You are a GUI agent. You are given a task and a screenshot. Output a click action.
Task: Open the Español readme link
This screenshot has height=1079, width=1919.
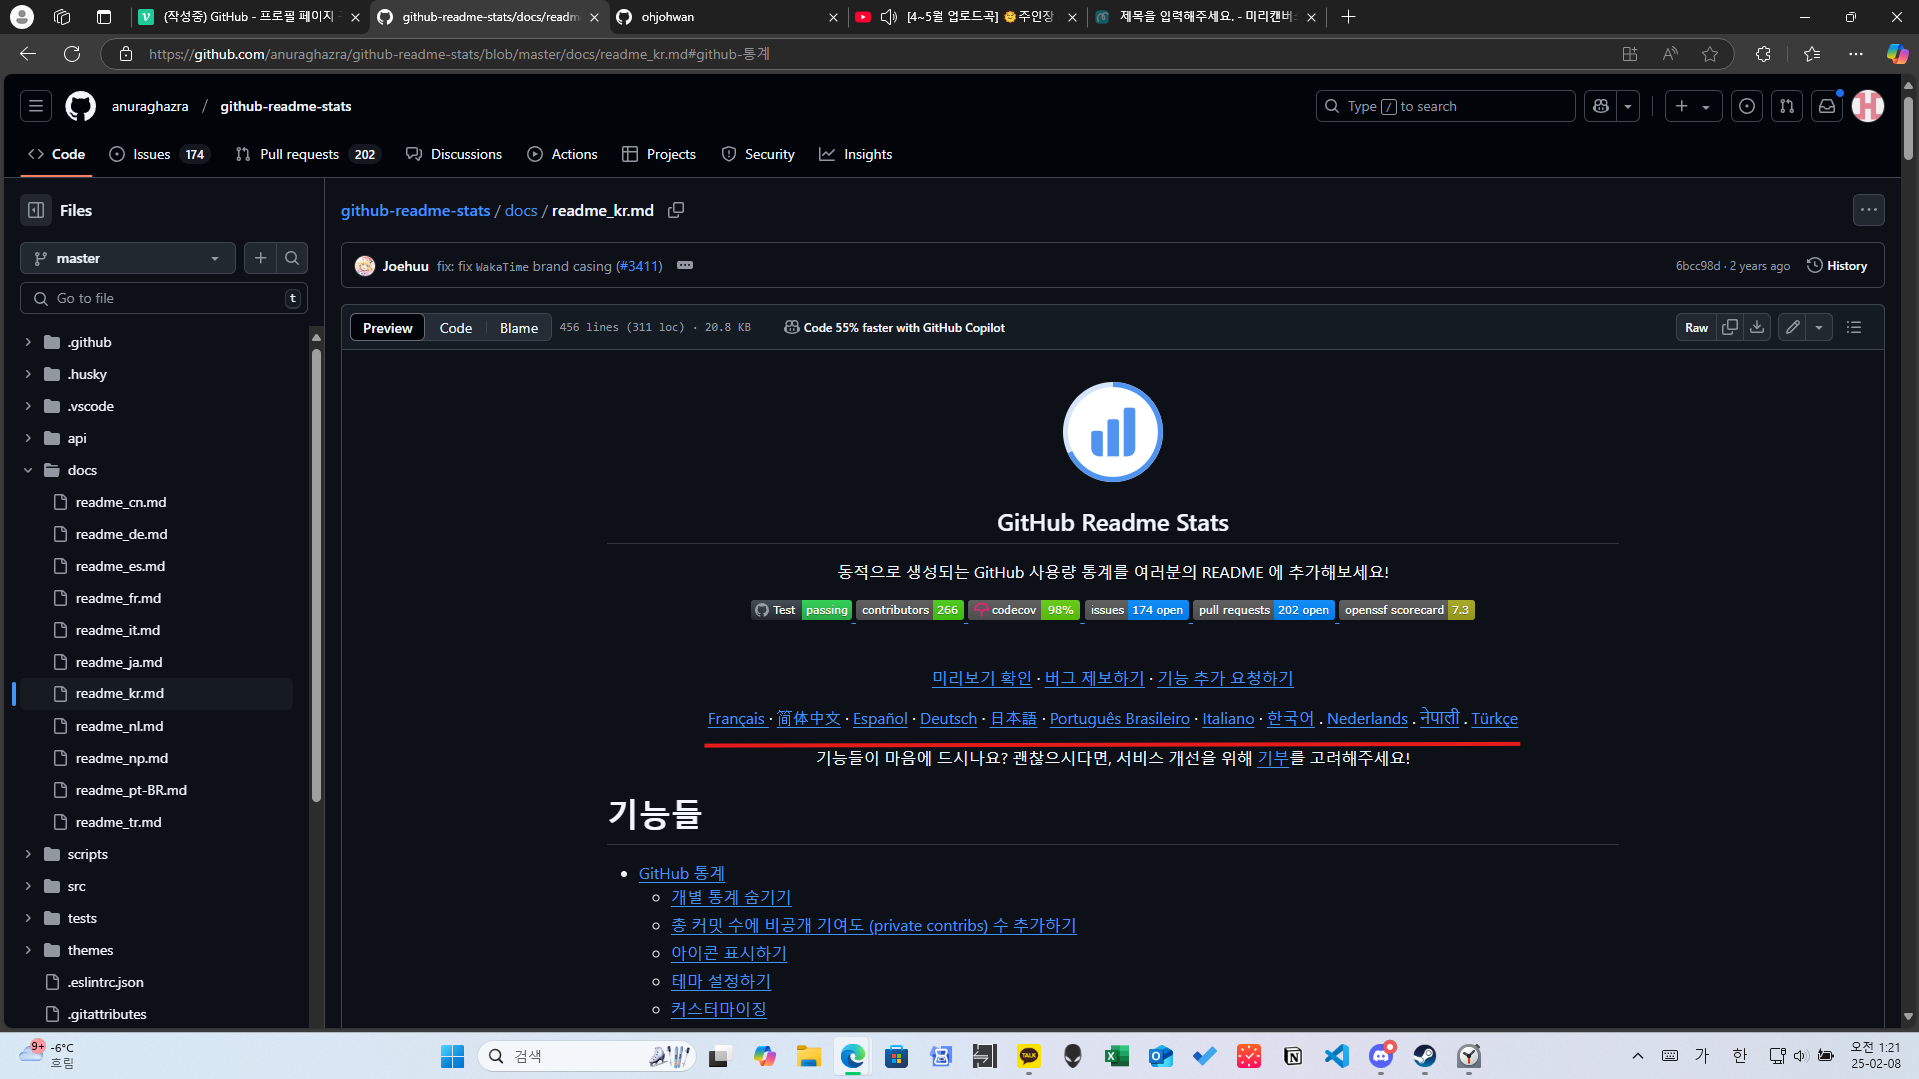click(x=880, y=718)
